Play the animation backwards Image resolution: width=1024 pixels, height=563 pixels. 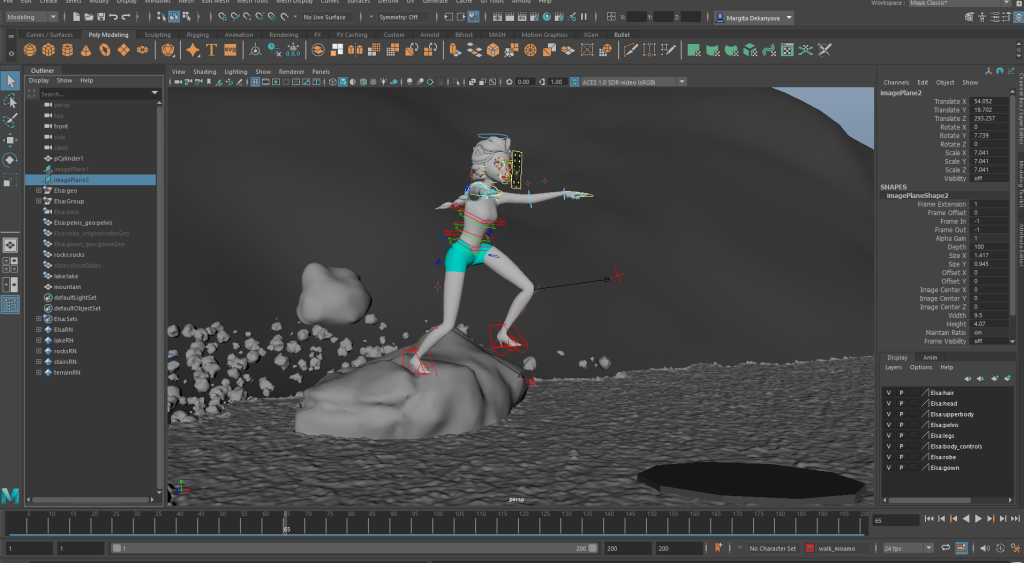click(x=966, y=519)
